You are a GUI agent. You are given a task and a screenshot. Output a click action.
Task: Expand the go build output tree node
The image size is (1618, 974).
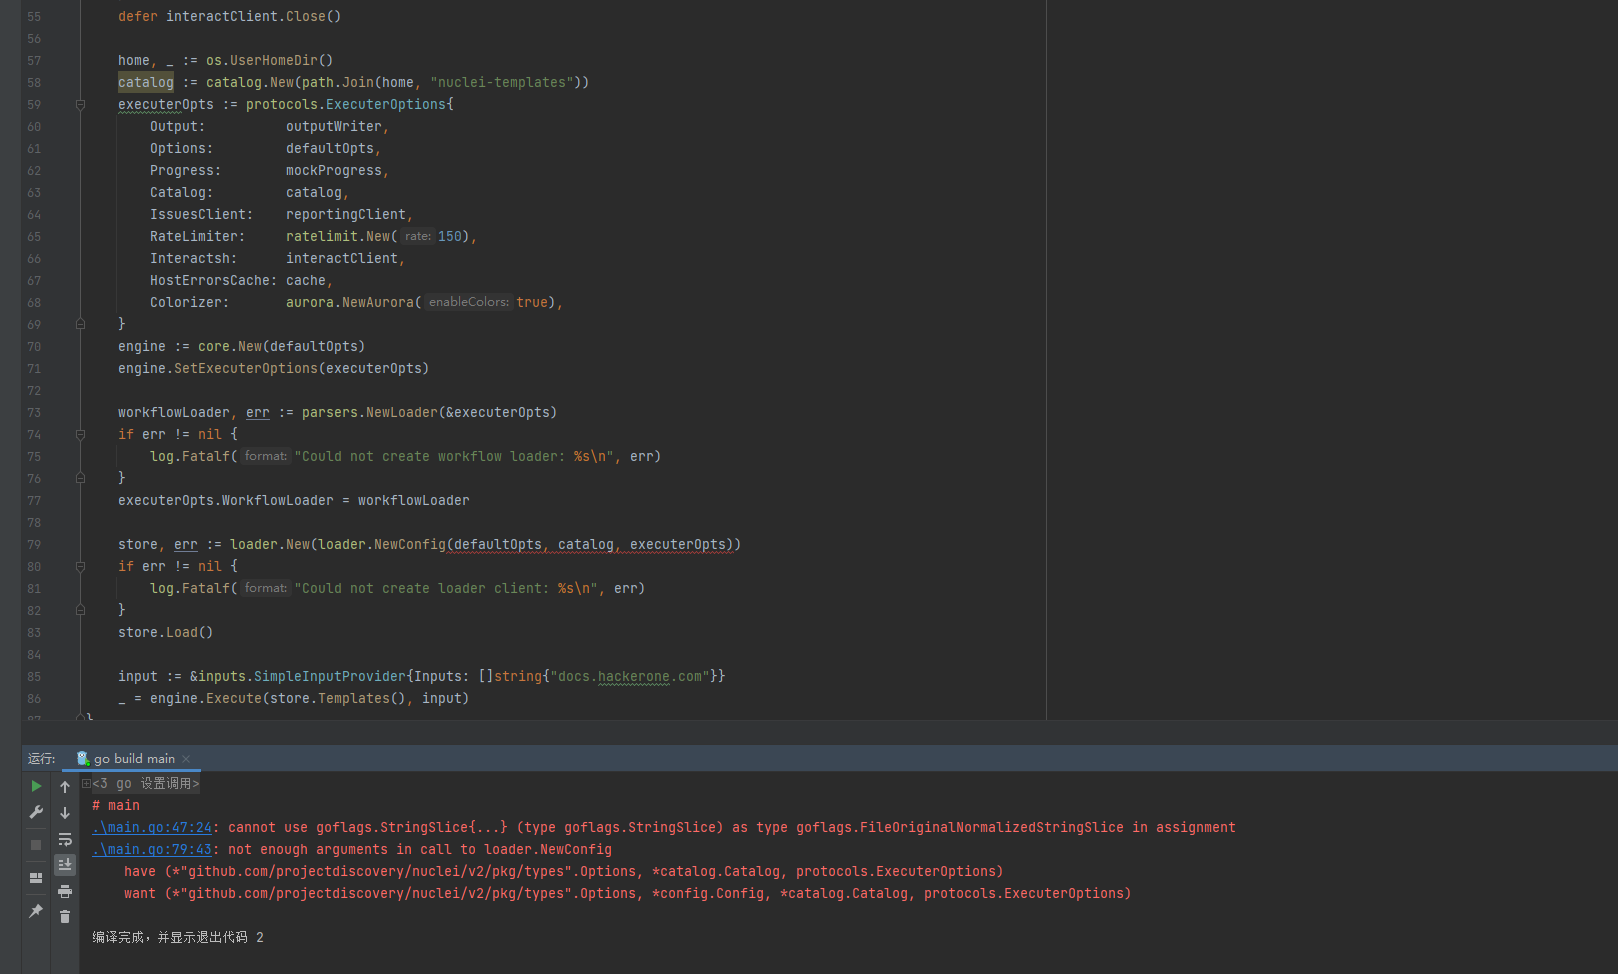(87, 782)
